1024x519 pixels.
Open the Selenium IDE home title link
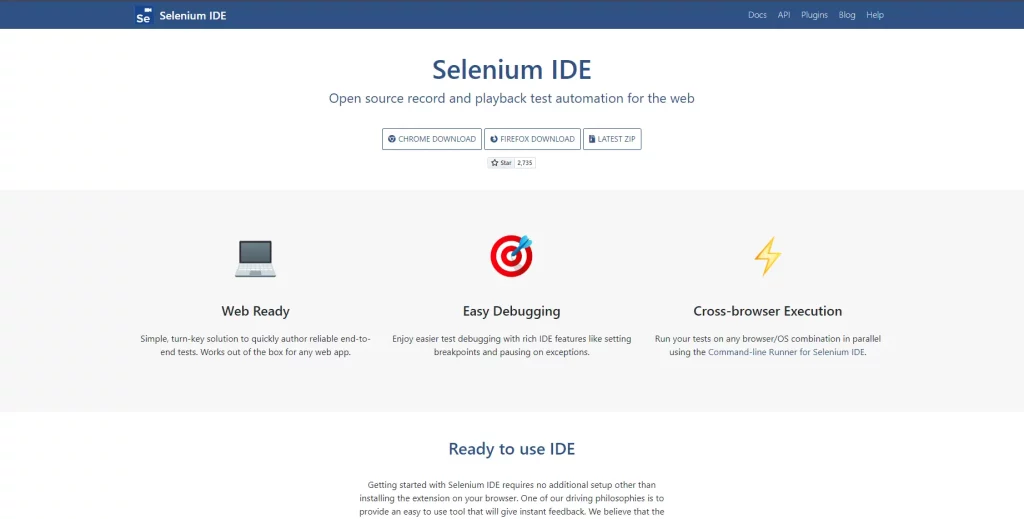pos(193,16)
